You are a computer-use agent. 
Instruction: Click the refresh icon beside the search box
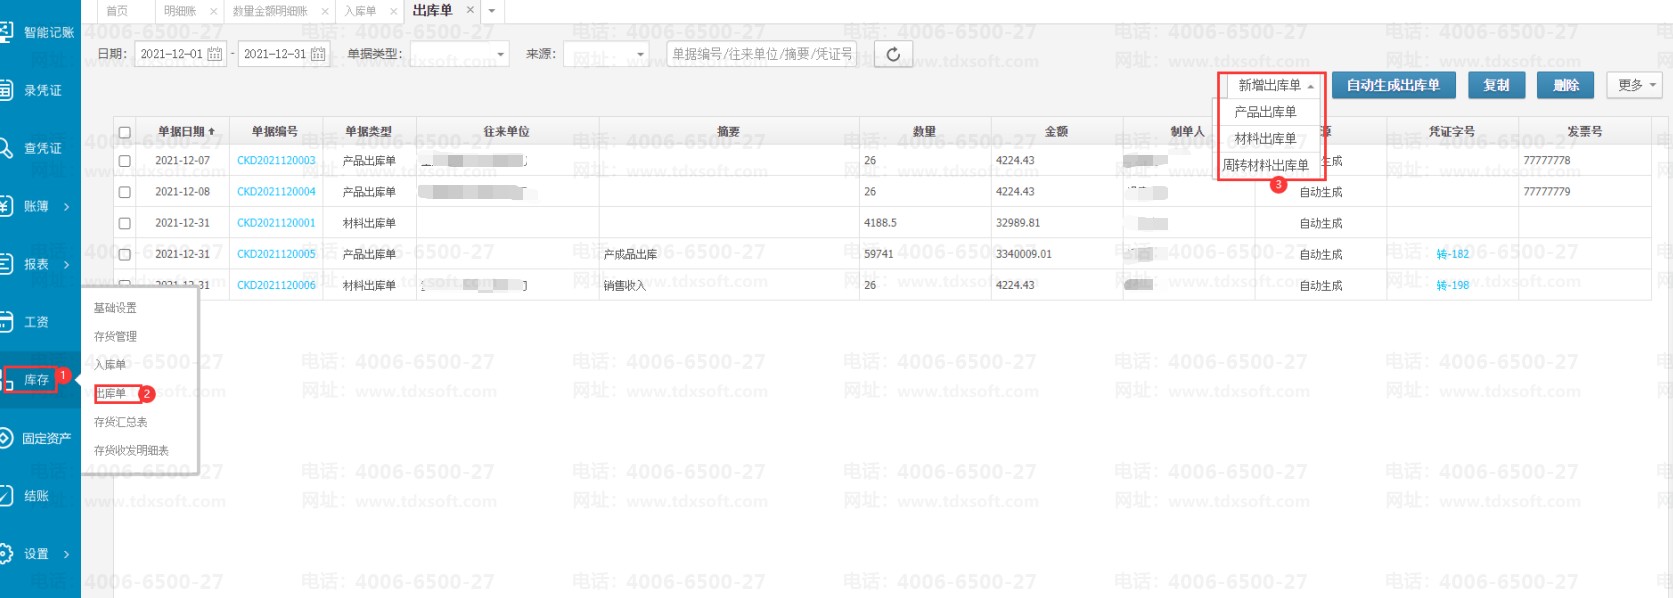pyautogui.click(x=892, y=54)
